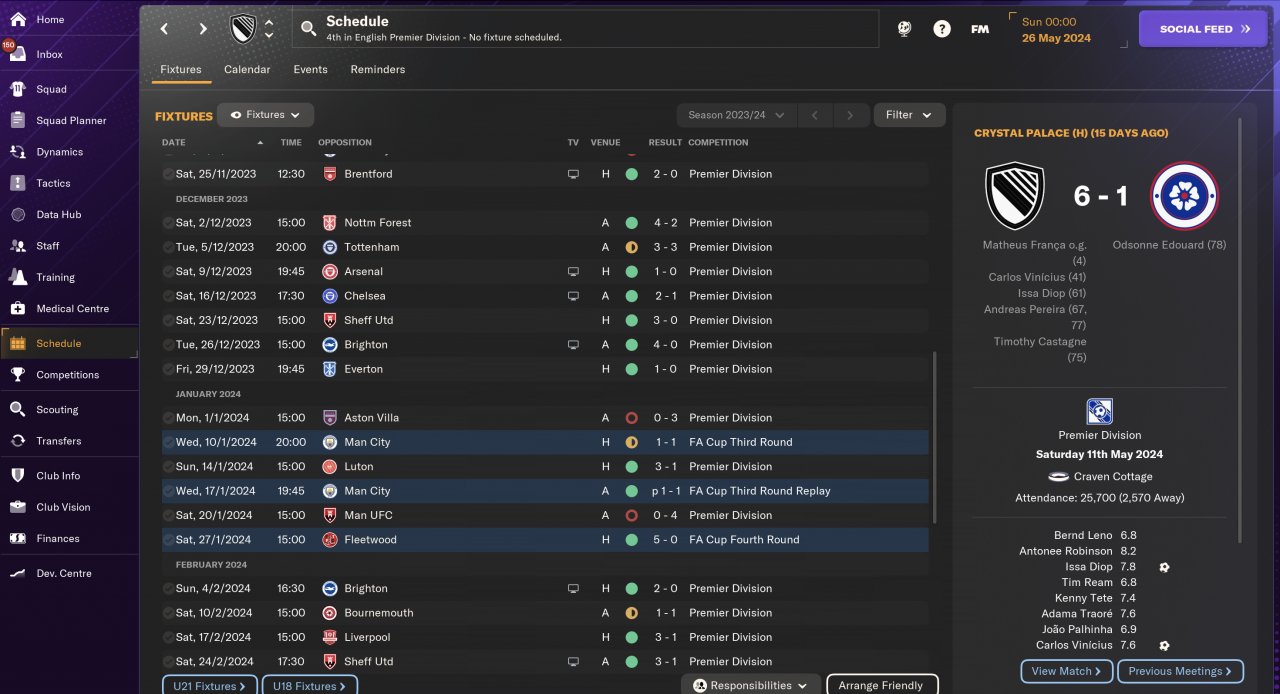Screen dimensions: 1280x694
Task: Click the FM logo icon
Action: point(980,29)
